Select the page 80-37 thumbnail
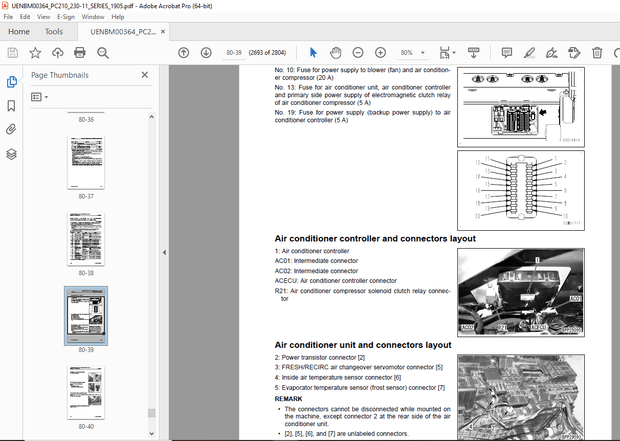This screenshot has height=441, width=620. coord(86,163)
